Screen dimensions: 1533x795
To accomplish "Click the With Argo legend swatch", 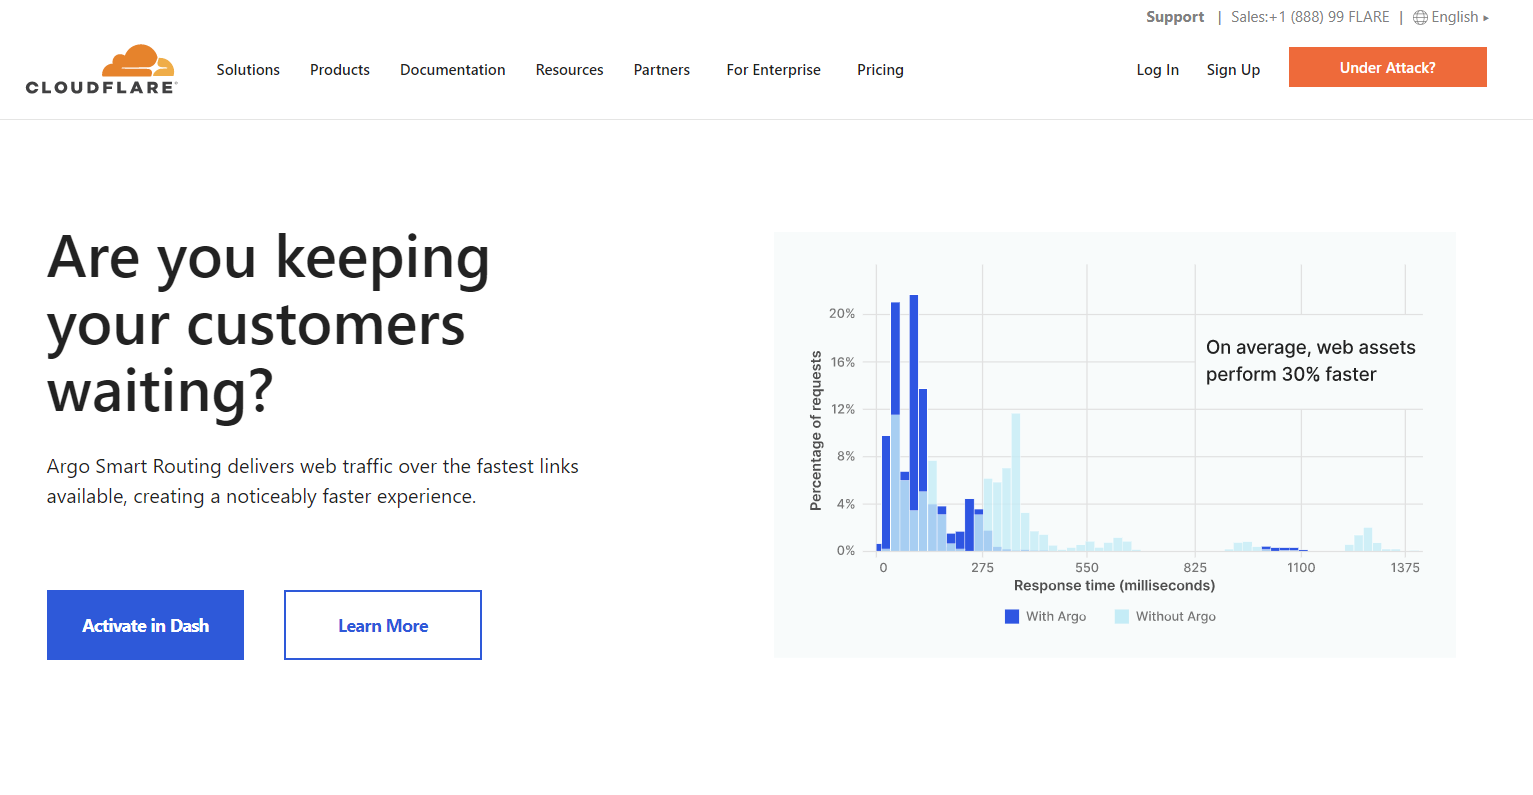I will pos(1012,617).
